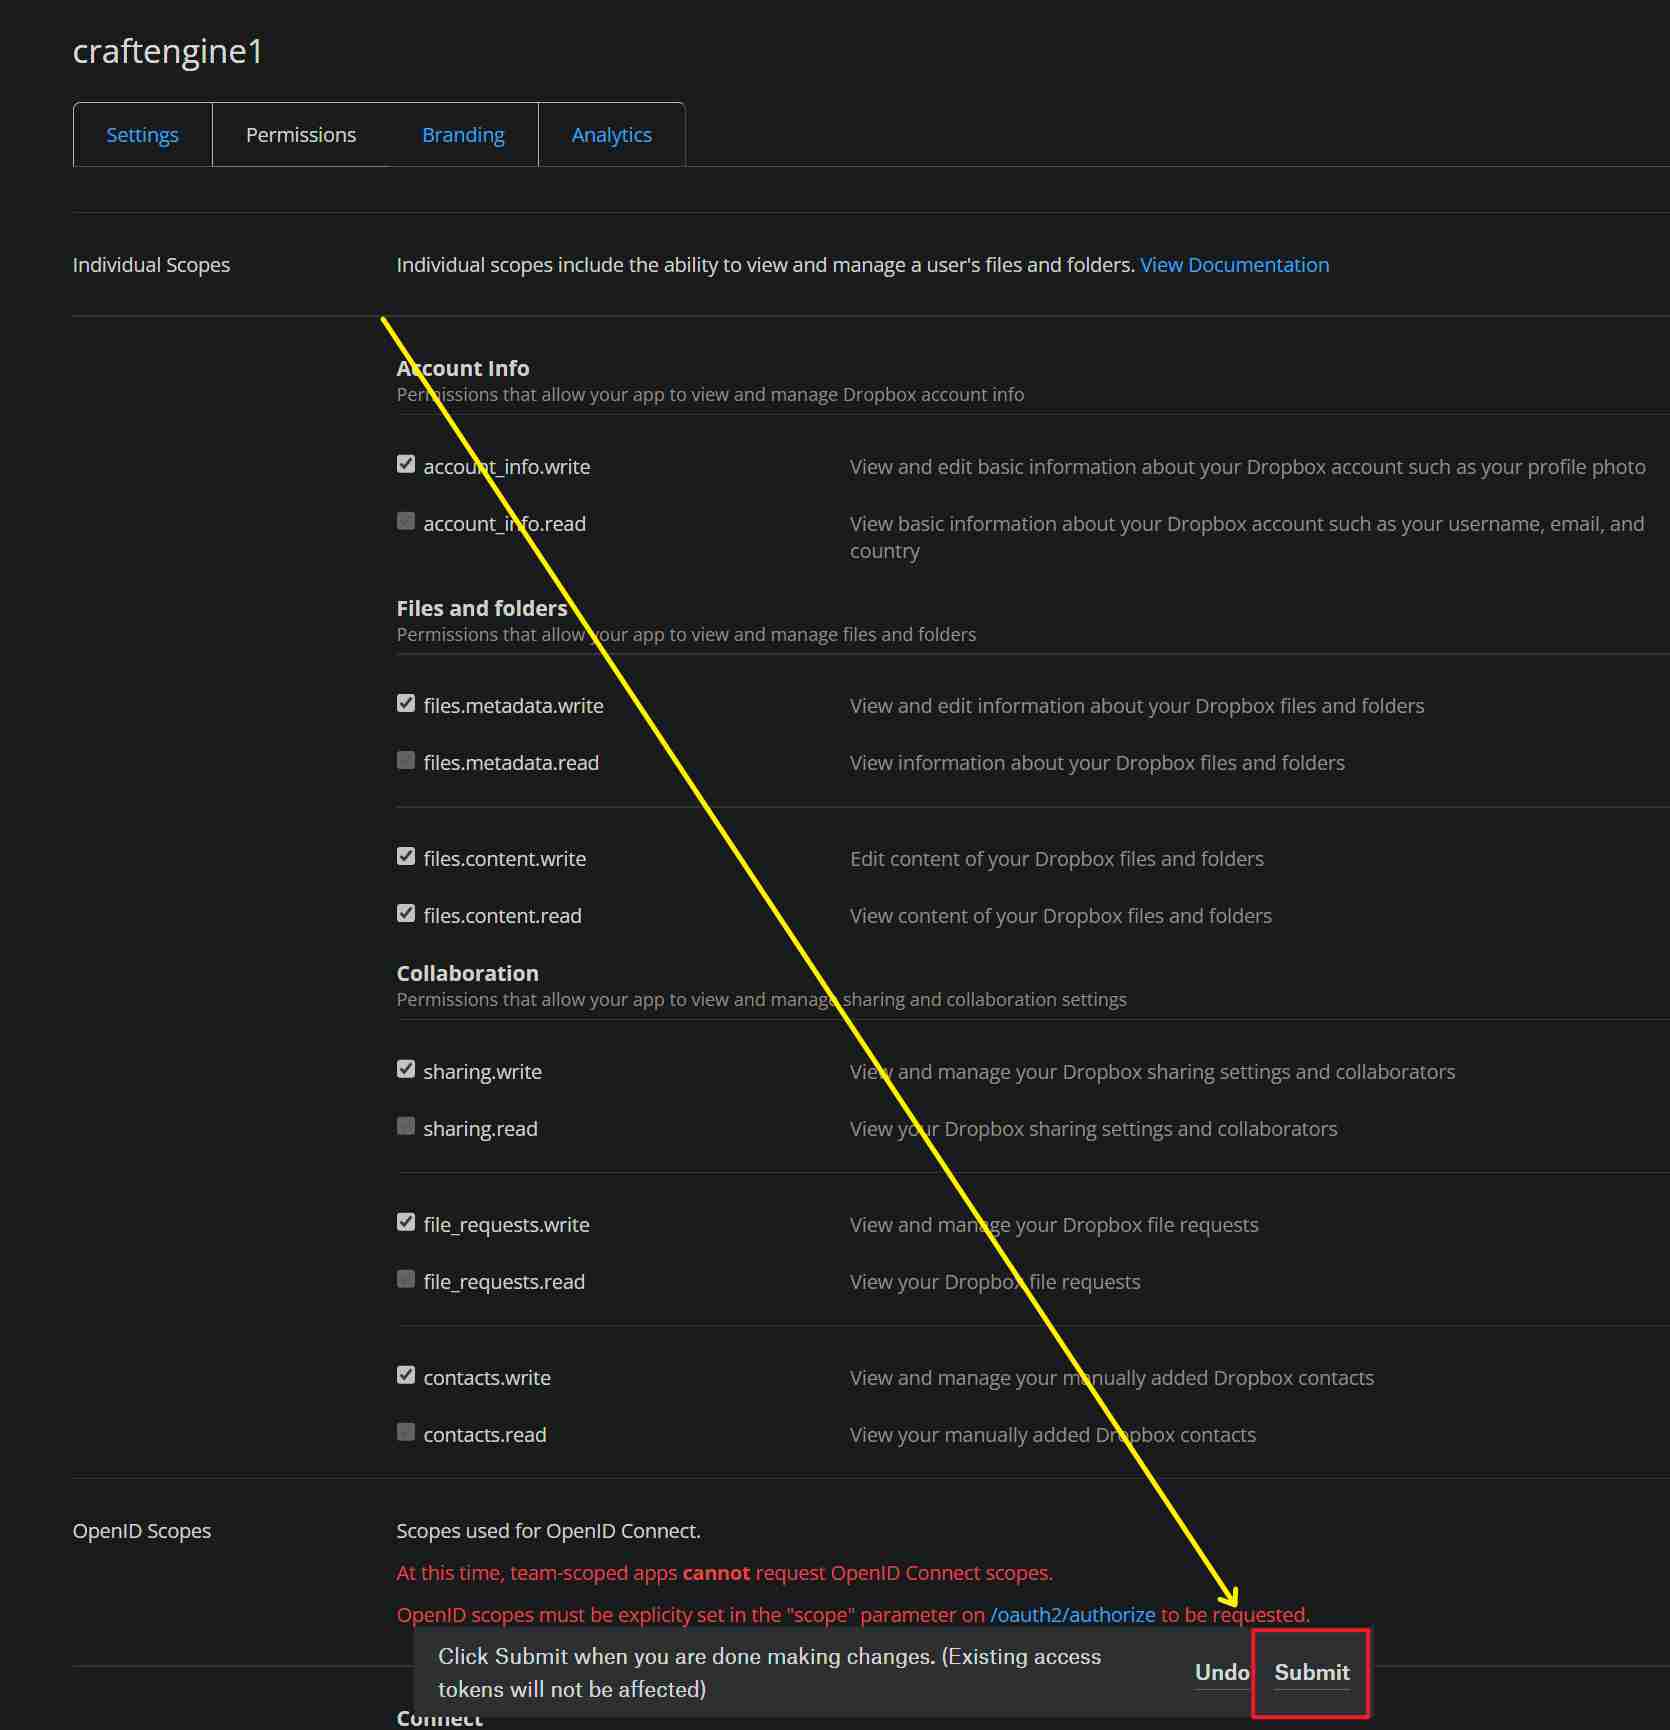Viewport: 1670px width, 1730px height.
Task: Disable the sharing.write scope
Action: [x=406, y=1069]
